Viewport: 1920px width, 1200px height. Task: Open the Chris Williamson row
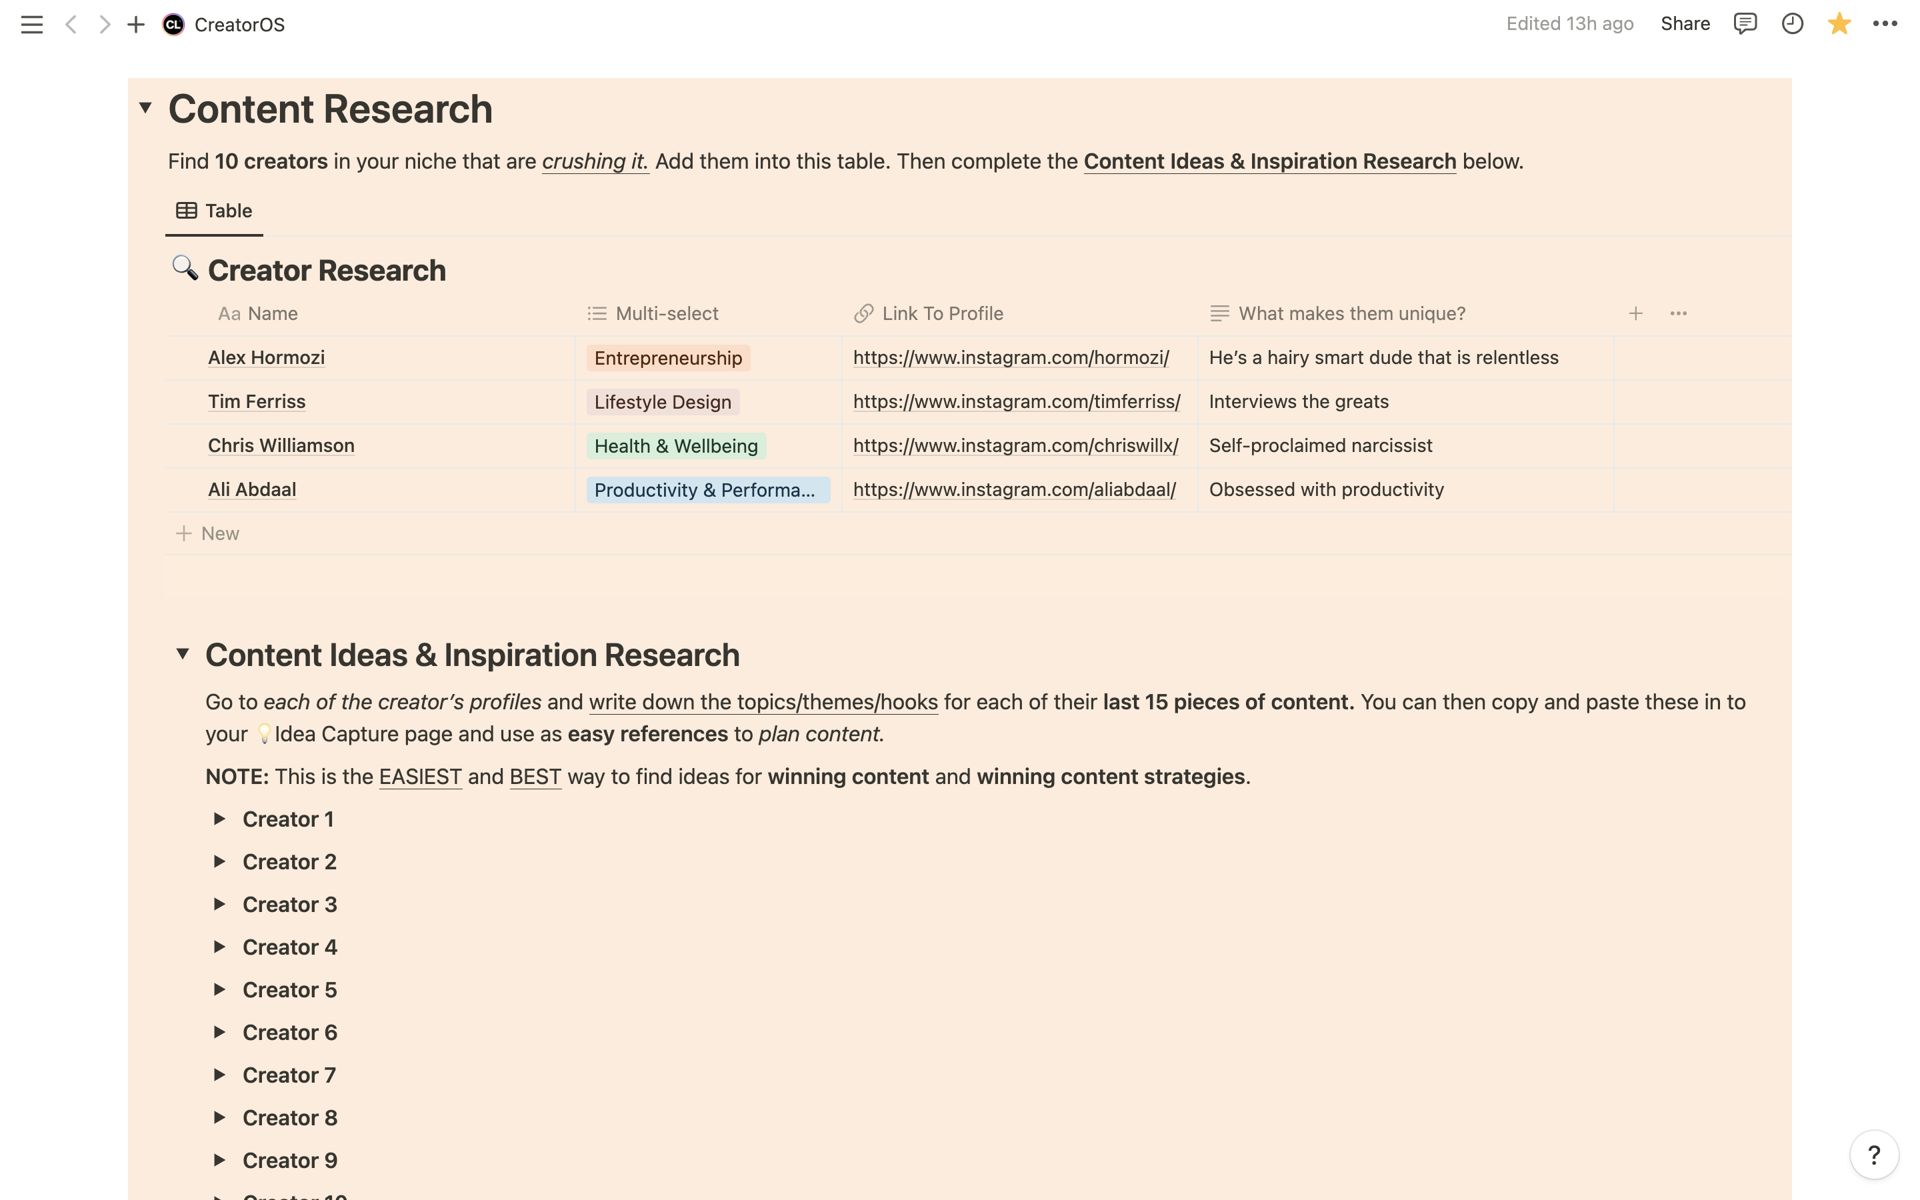pos(281,445)
